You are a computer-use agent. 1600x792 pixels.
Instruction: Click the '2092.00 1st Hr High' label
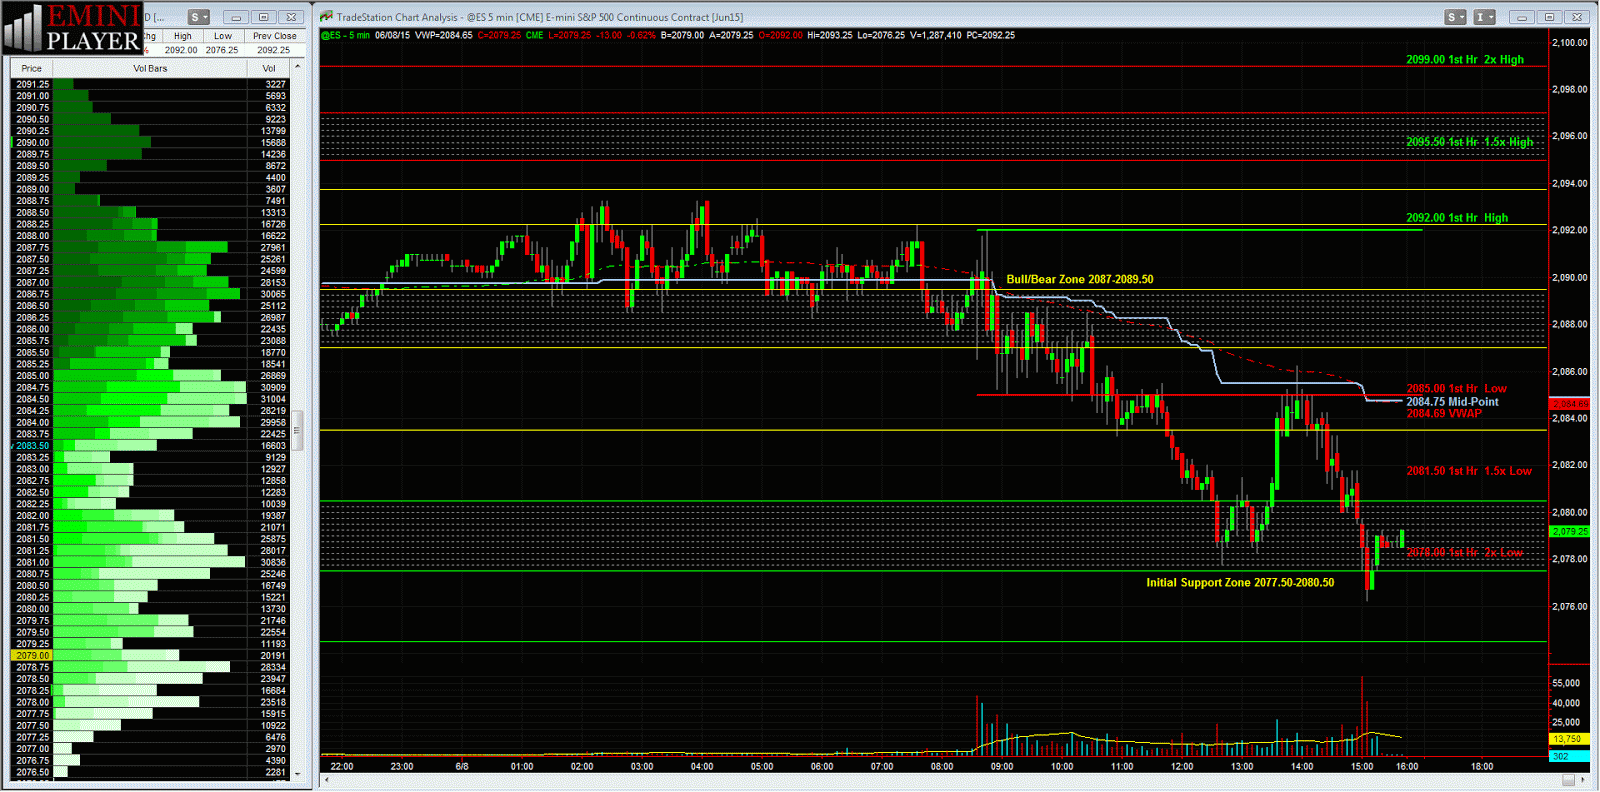pos(1457,217)
